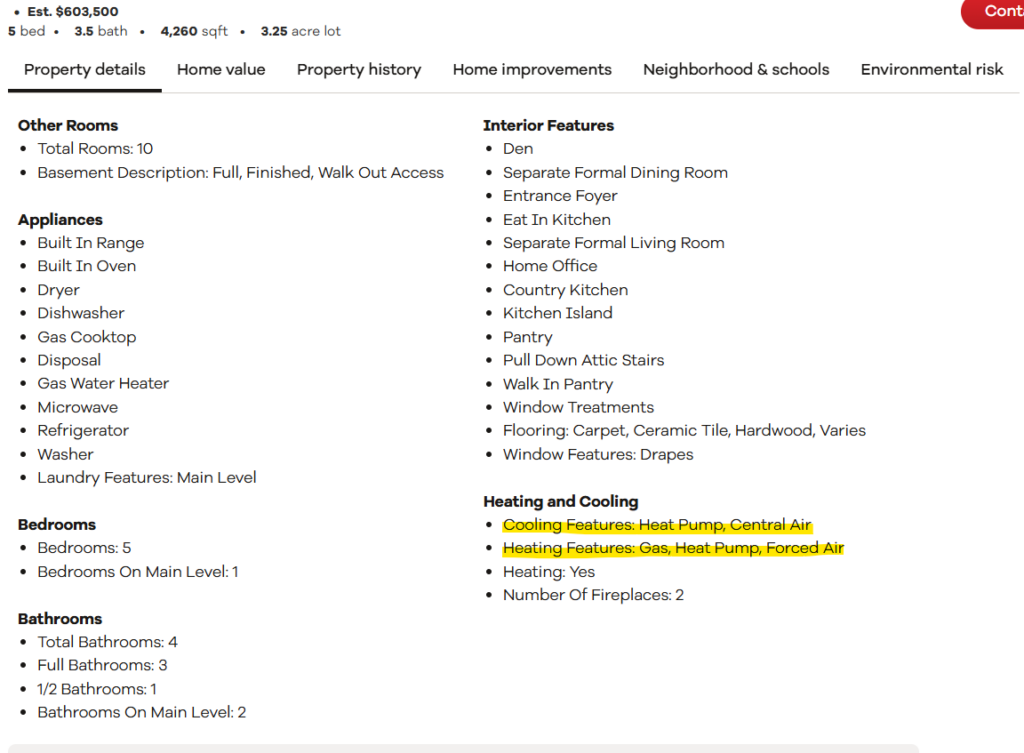Open the Property details tab
This screenshot has width=1024, height=753.
pos(85,69)
